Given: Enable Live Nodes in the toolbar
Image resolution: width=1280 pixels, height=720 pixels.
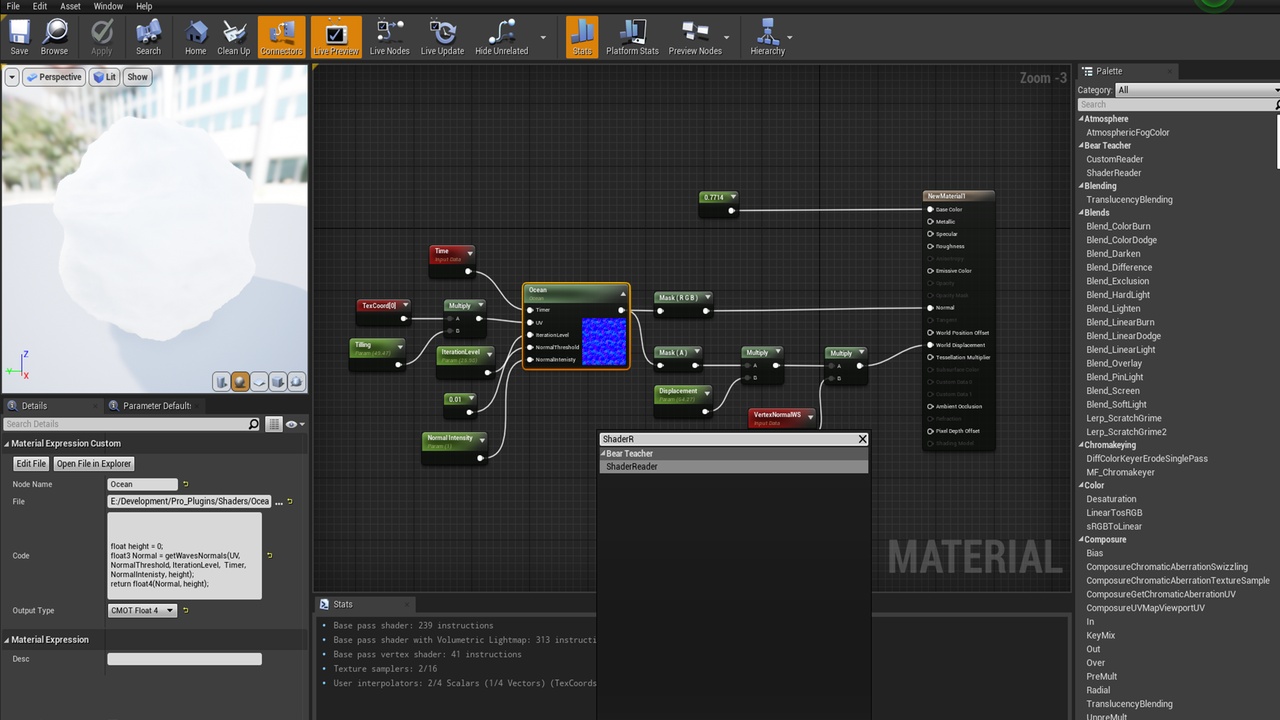Looking at the screenshot, I should [x=389, y=37].
